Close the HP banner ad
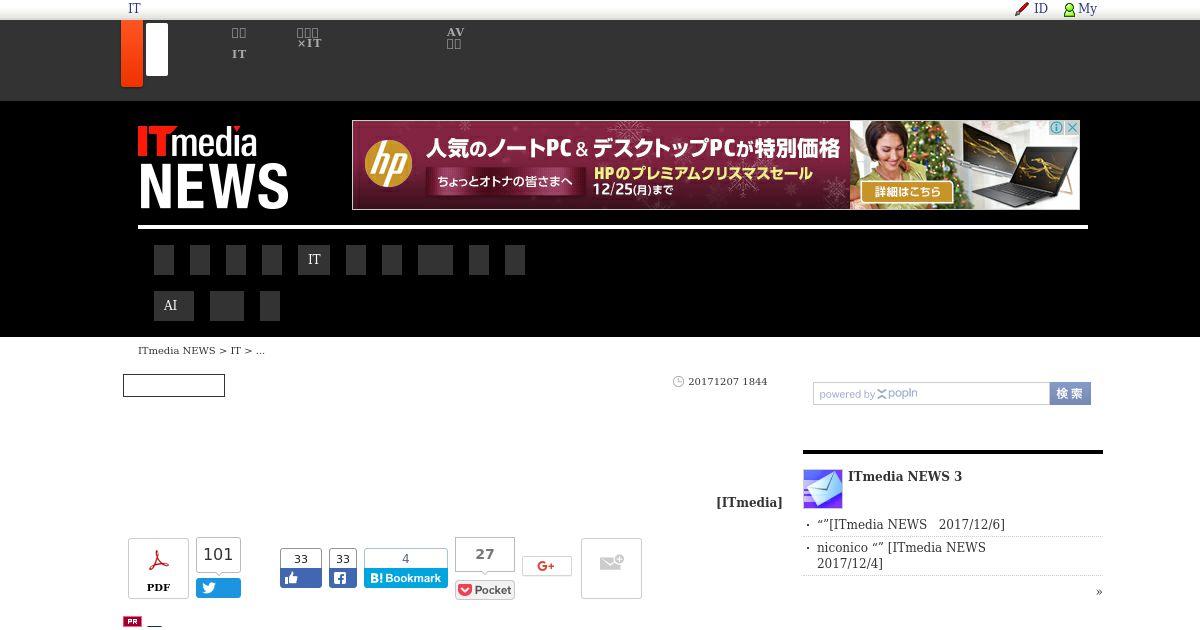 [1072, 128]
